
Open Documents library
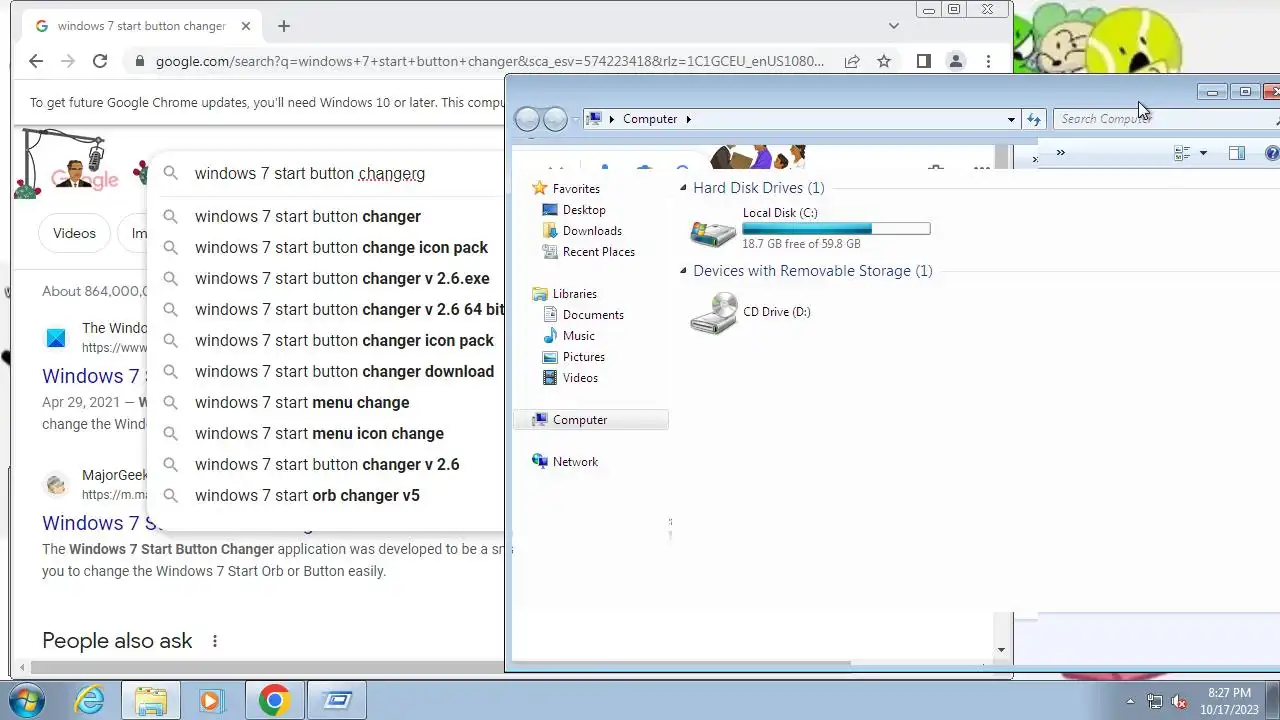click(593, 315)
